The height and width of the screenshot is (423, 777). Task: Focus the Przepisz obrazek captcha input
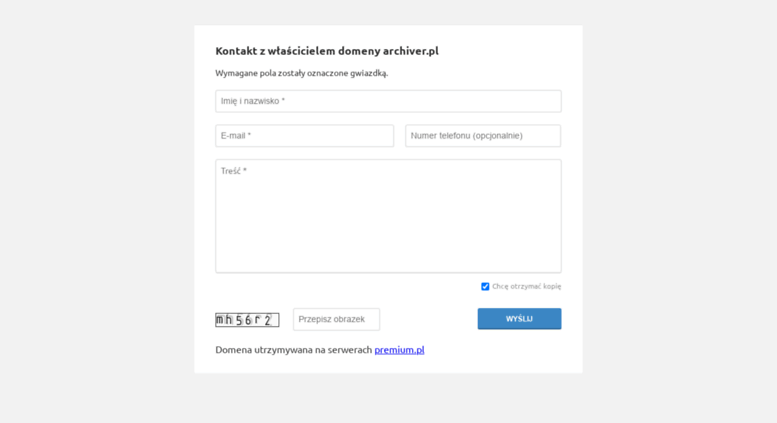click(336, 319)
